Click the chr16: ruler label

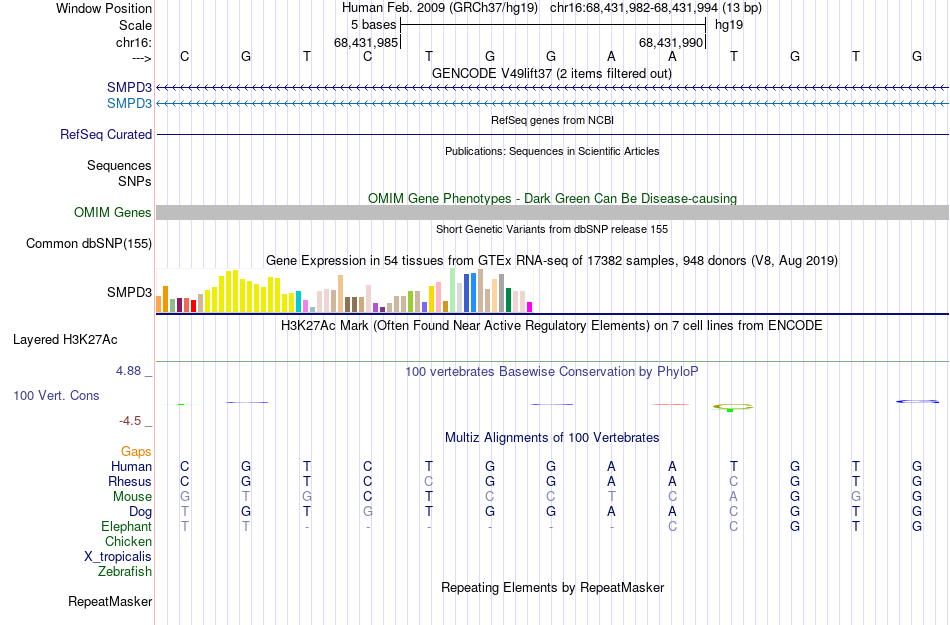(133, 42)
